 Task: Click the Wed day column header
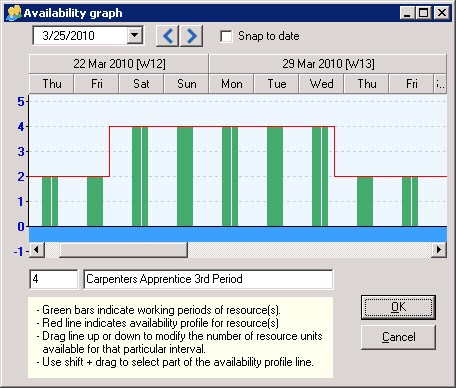coord(322,84)
